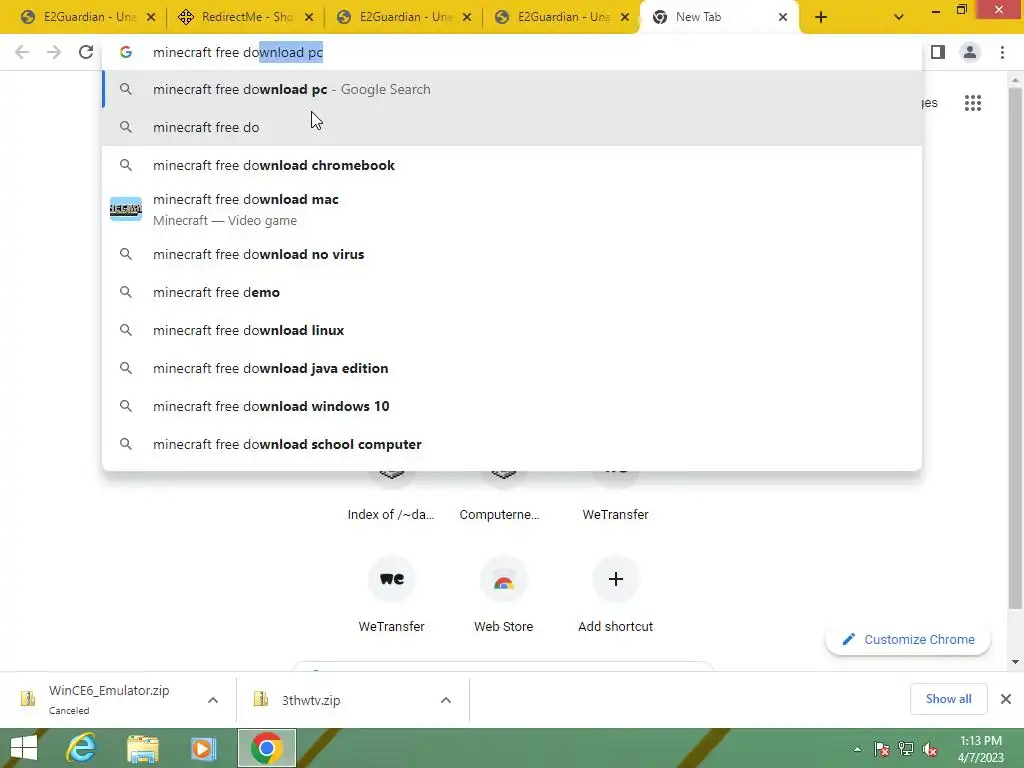Click Show all downloads button

948,699
